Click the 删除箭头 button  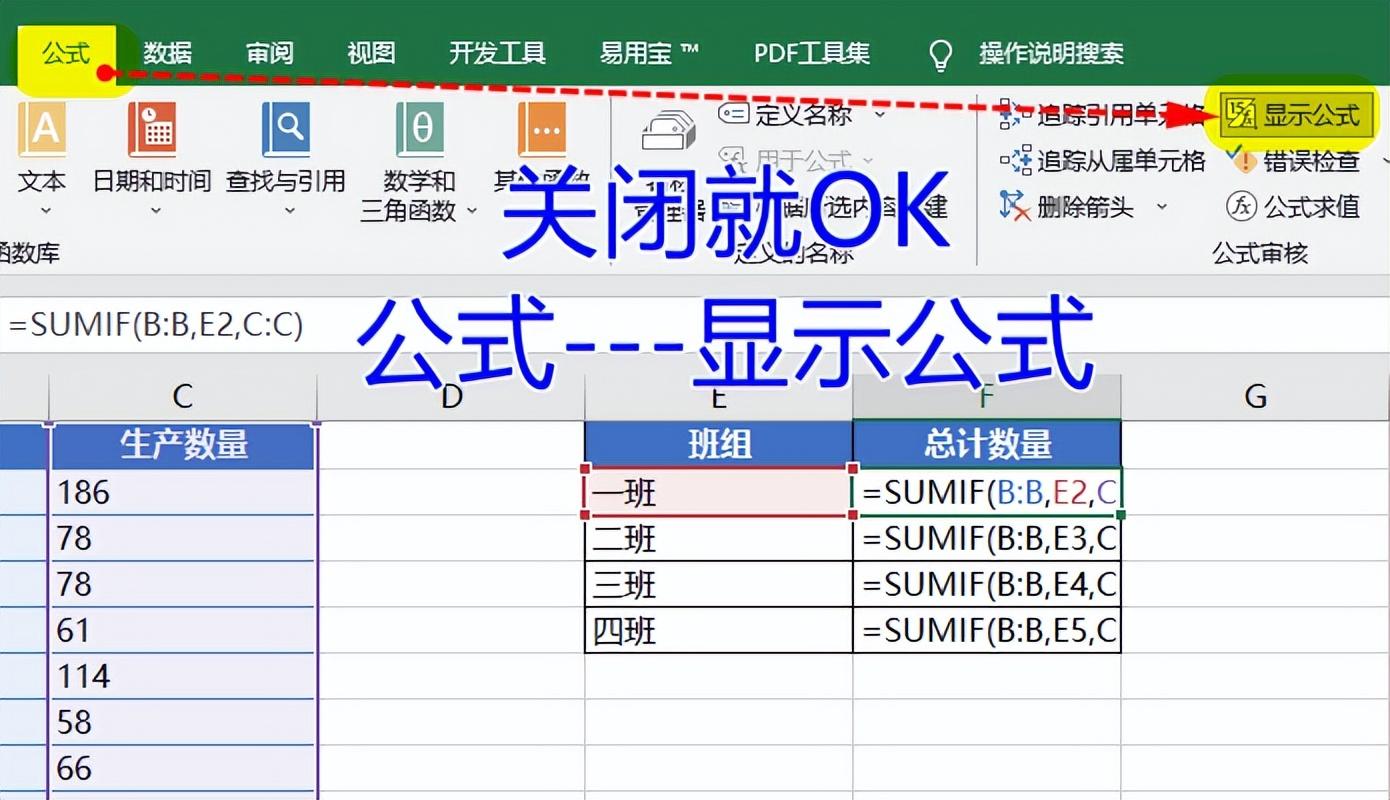coord(1067,207)
